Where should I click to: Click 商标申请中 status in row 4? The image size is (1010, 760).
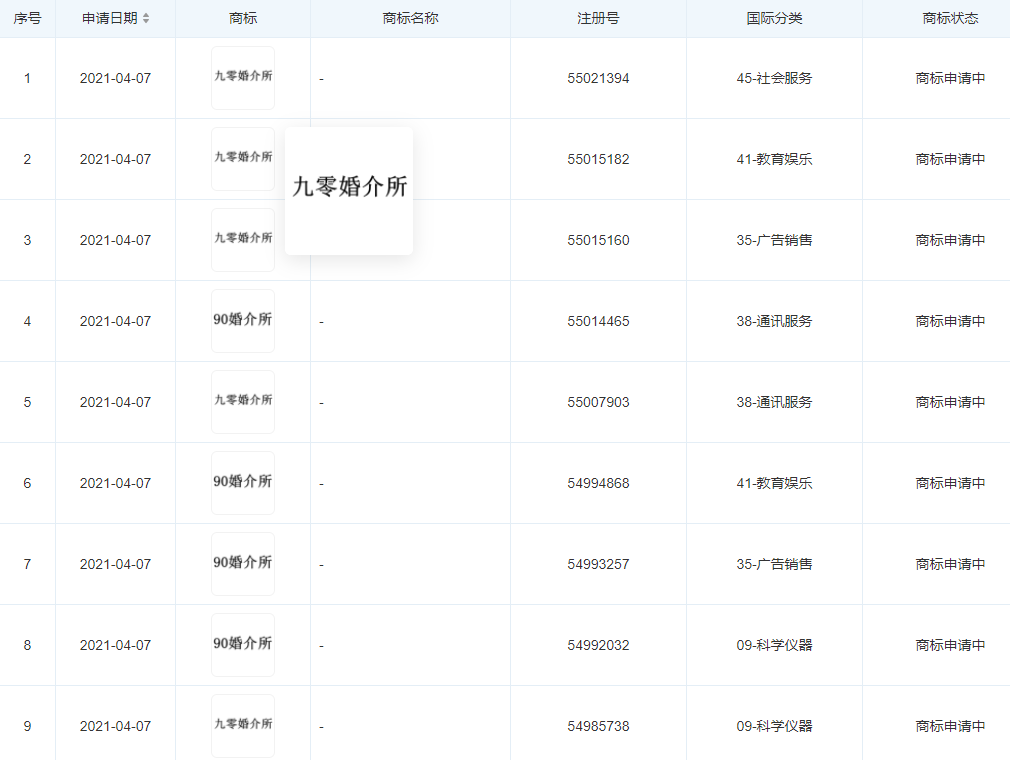coord(950,321)
